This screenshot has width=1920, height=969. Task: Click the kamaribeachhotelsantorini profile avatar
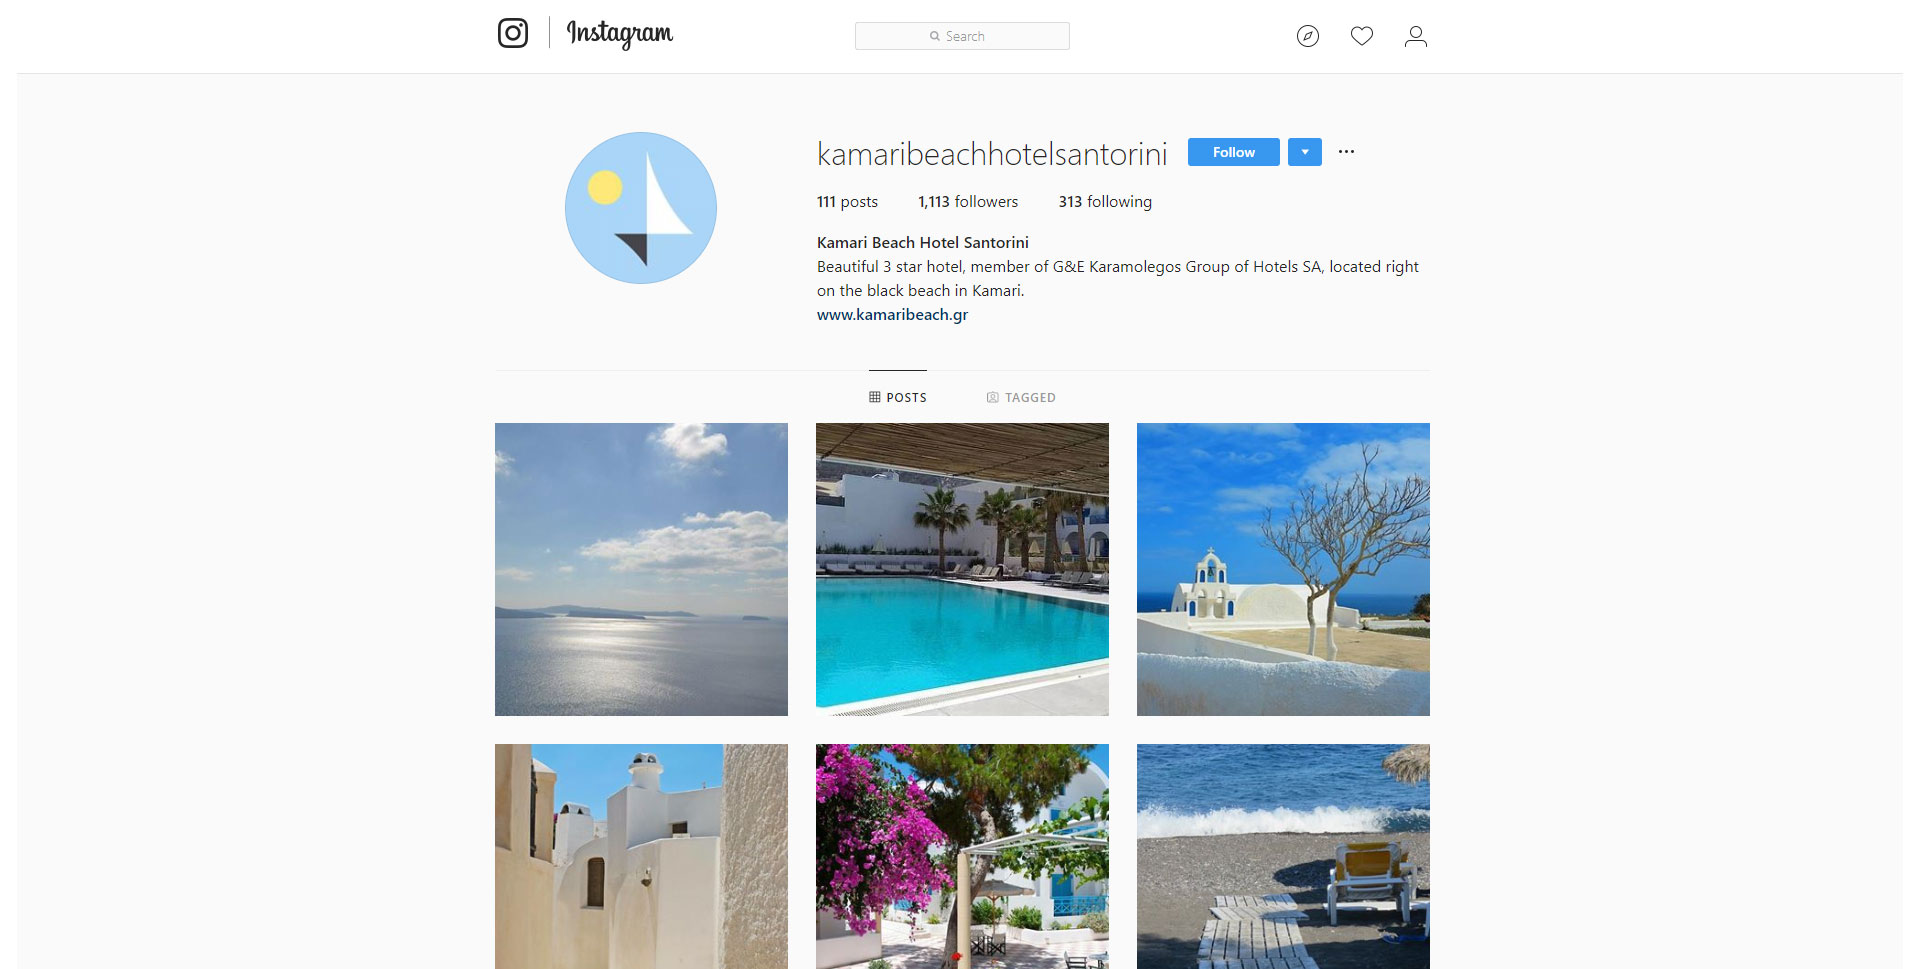tap(641, 208)
